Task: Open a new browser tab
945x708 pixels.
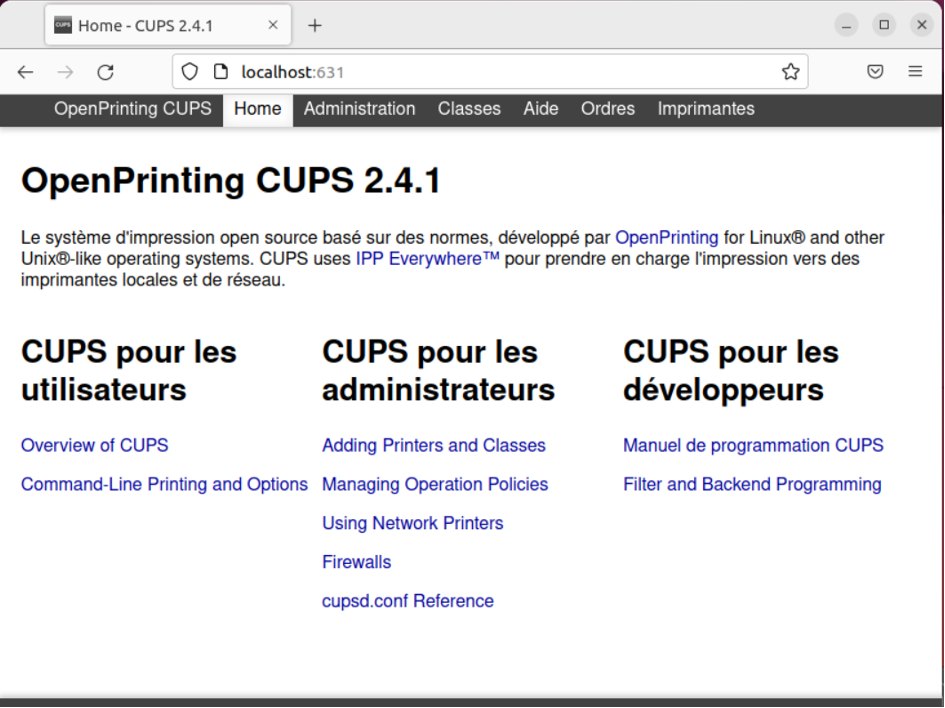Action: point(315,26)
